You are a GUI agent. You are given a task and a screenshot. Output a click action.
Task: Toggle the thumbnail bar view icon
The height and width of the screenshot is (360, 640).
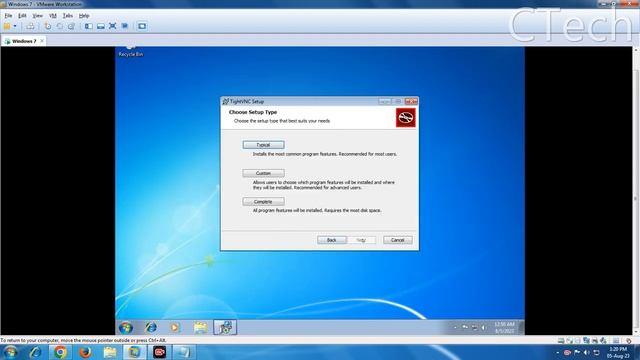[x=100, y=26]
